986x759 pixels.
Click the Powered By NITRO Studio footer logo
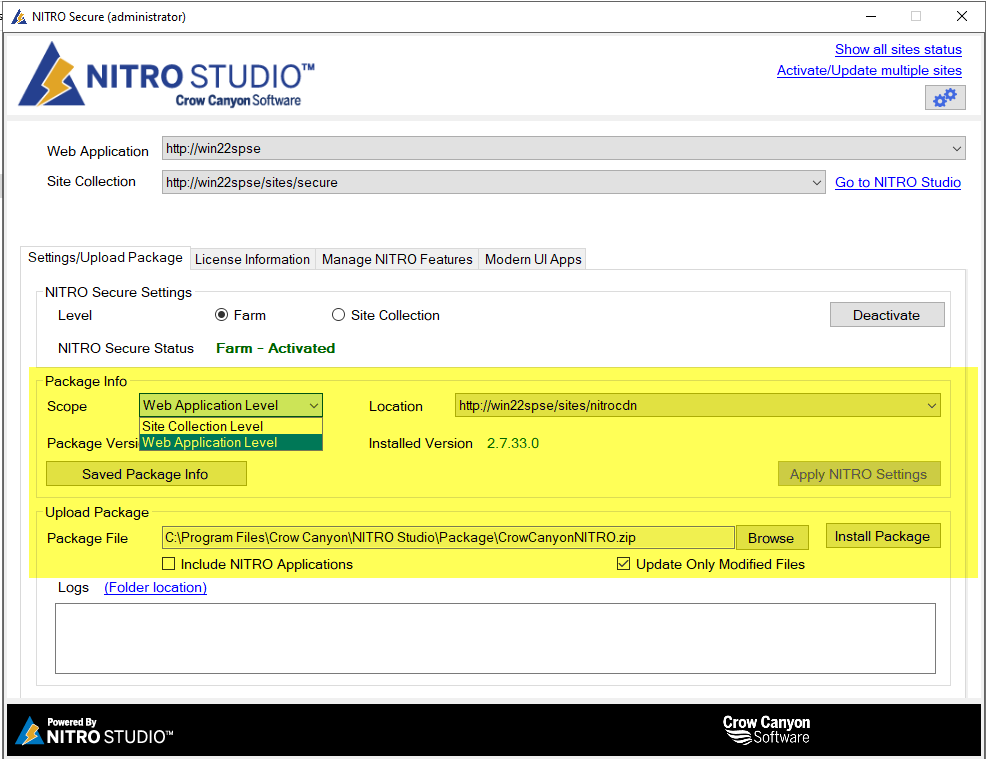click(x=93, y=731)
